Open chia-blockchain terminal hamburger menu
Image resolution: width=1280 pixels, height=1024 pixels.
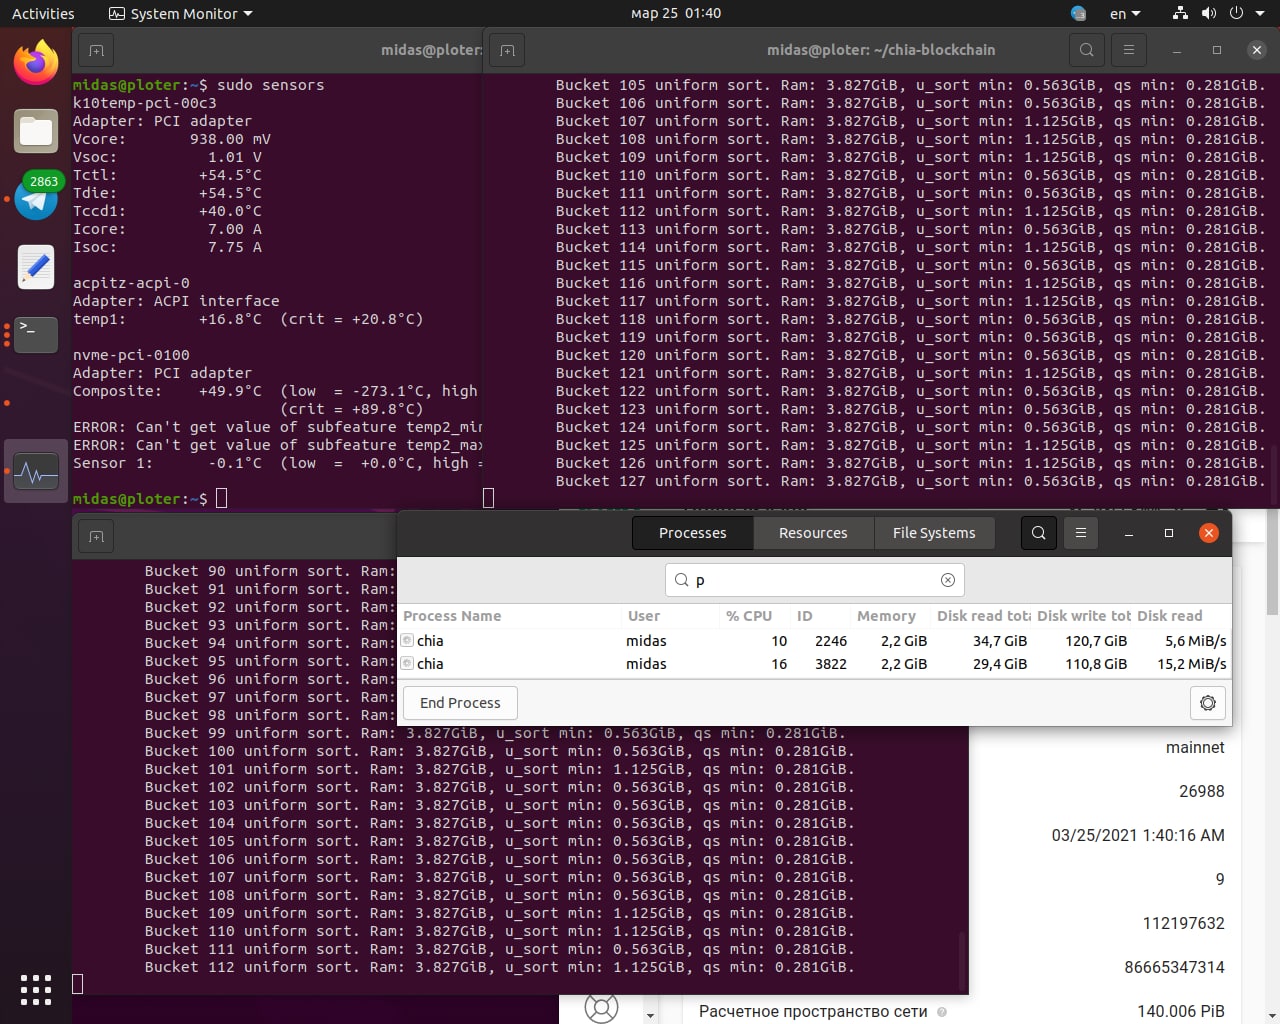point(1128,49)
